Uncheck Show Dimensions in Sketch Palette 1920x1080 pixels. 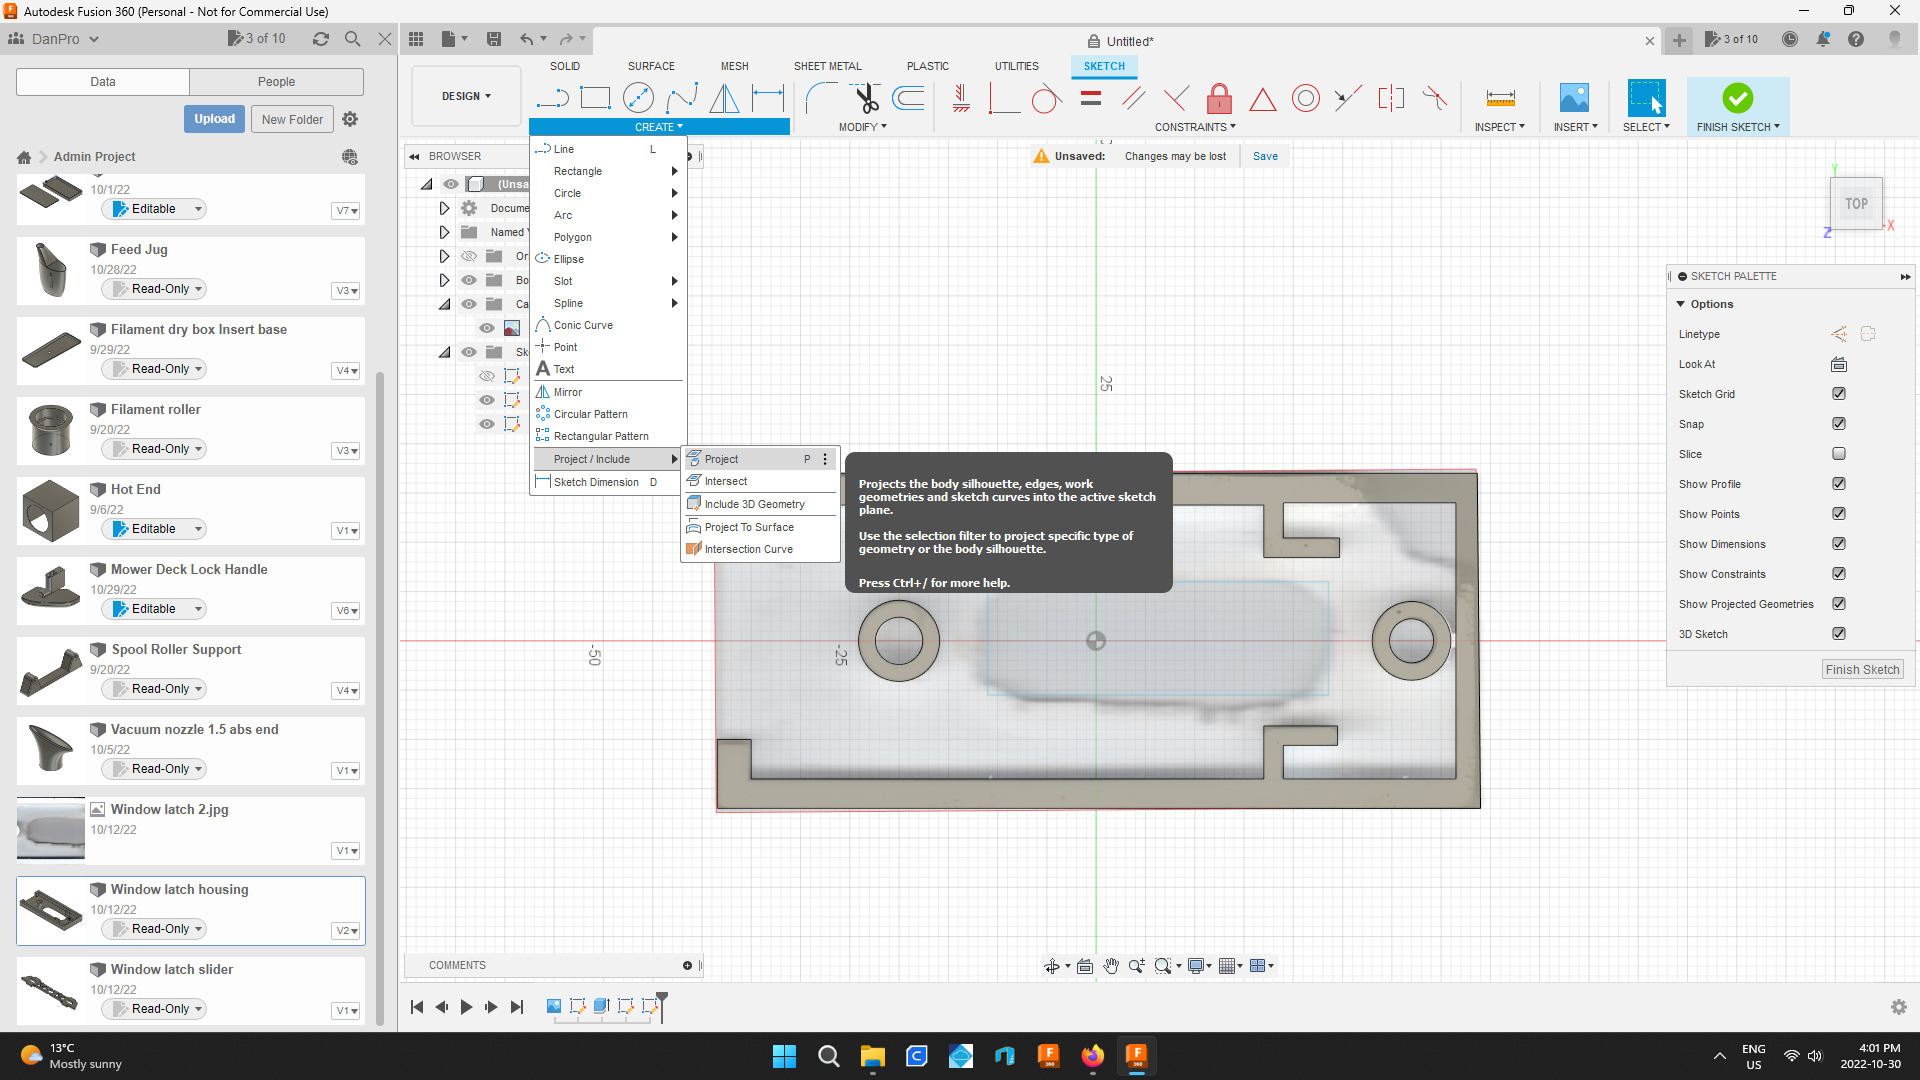pos(1838,543)
